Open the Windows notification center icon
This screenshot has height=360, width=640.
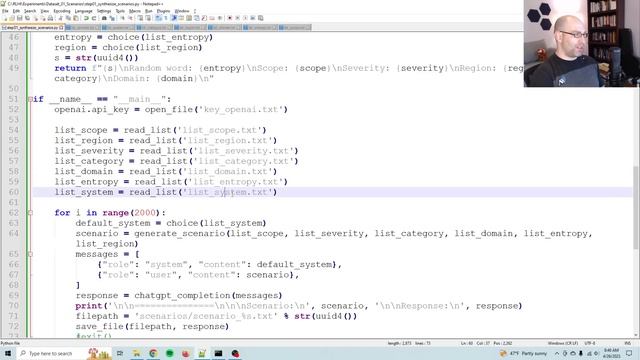click(x=629, y=353)
